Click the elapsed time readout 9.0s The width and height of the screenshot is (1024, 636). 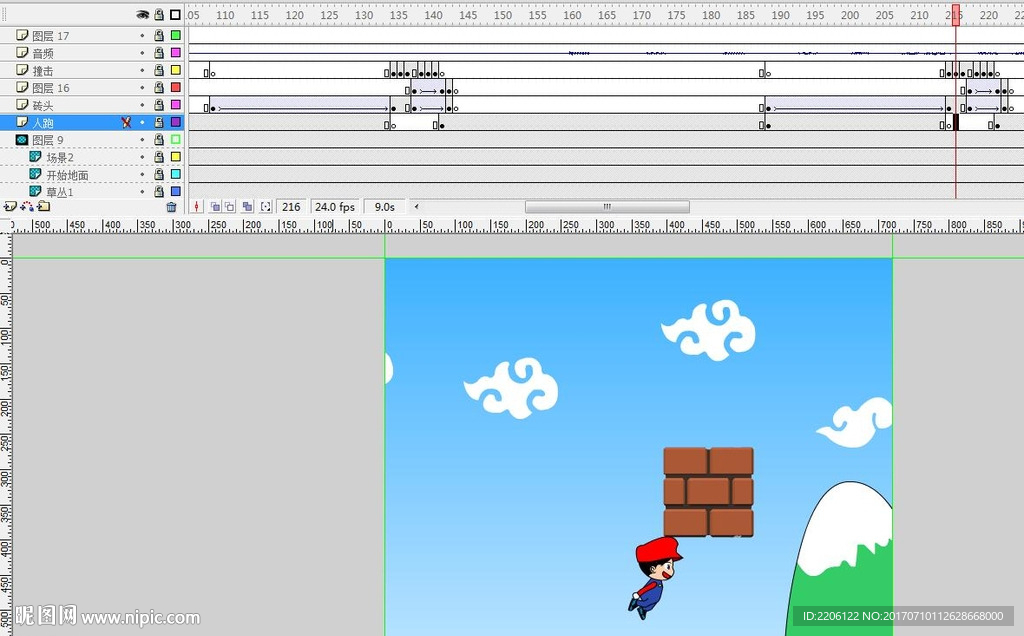click(x=385, y=206)
